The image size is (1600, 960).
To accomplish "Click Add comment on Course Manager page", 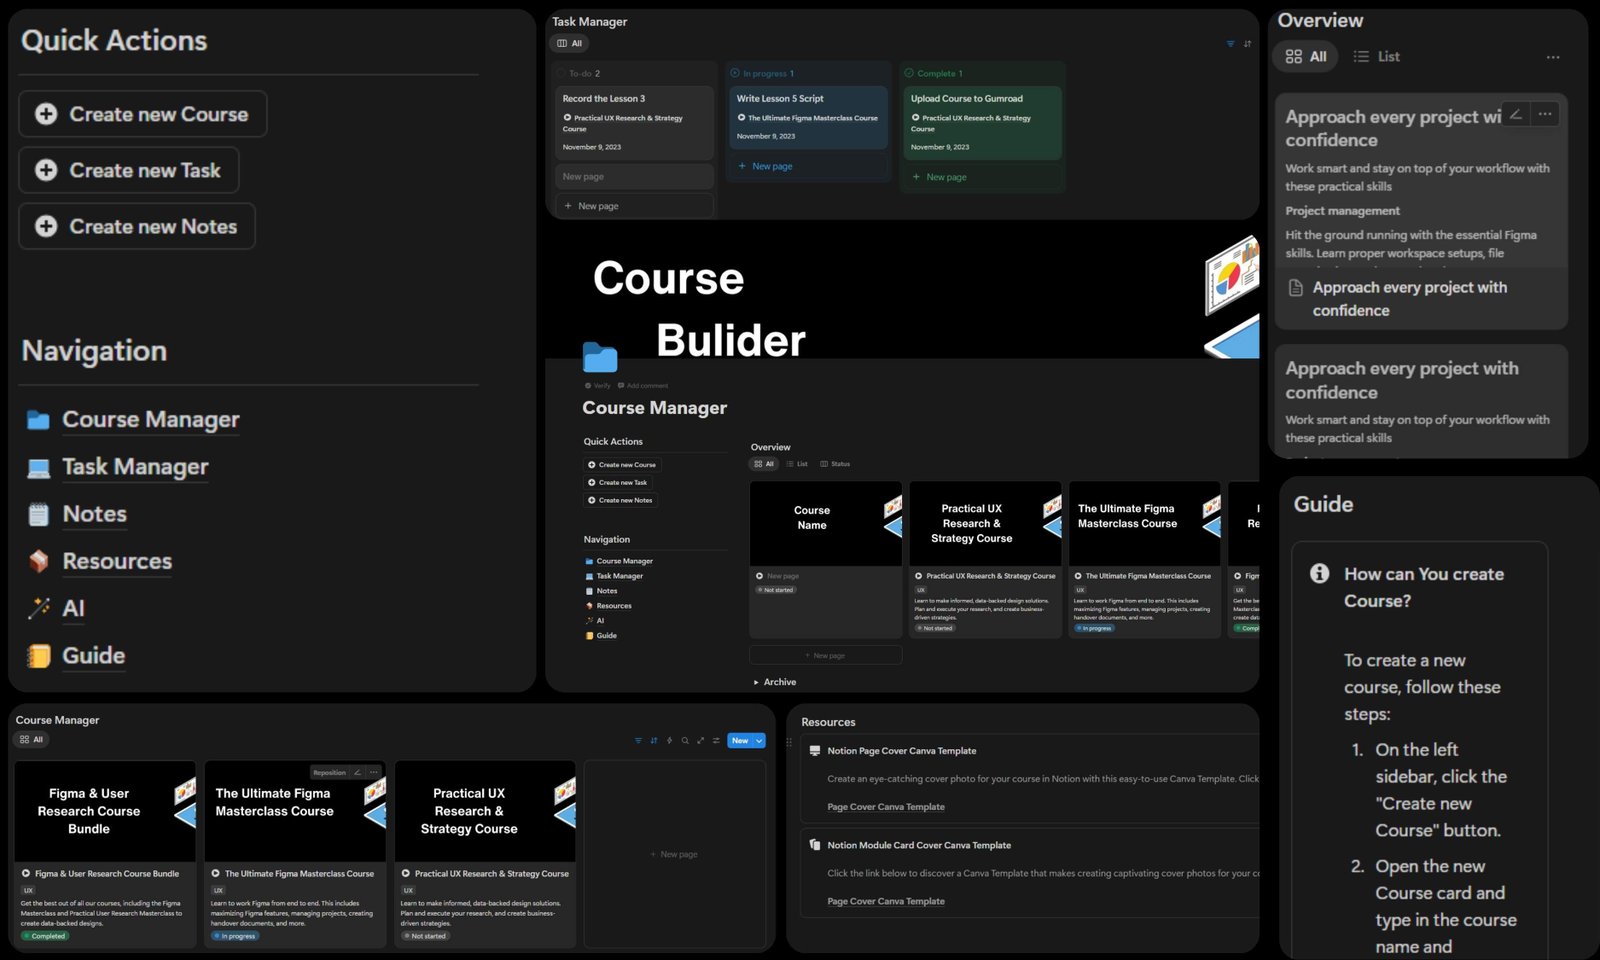I will (x=643, y=386).
